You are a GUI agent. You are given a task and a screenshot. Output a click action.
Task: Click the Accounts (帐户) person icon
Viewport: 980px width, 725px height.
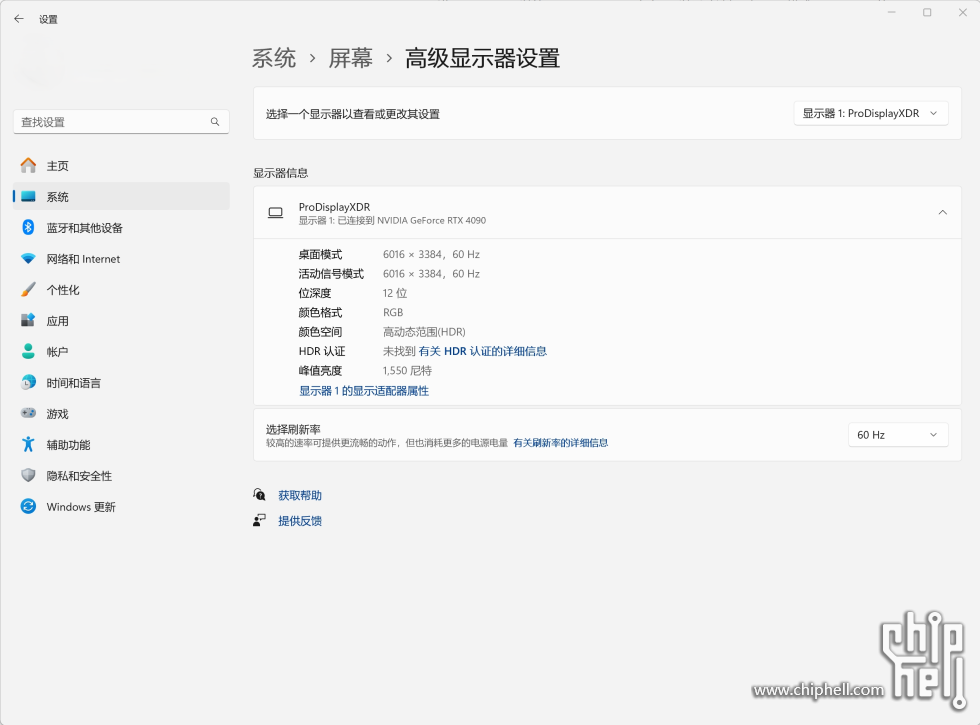(x=28, y=352)
